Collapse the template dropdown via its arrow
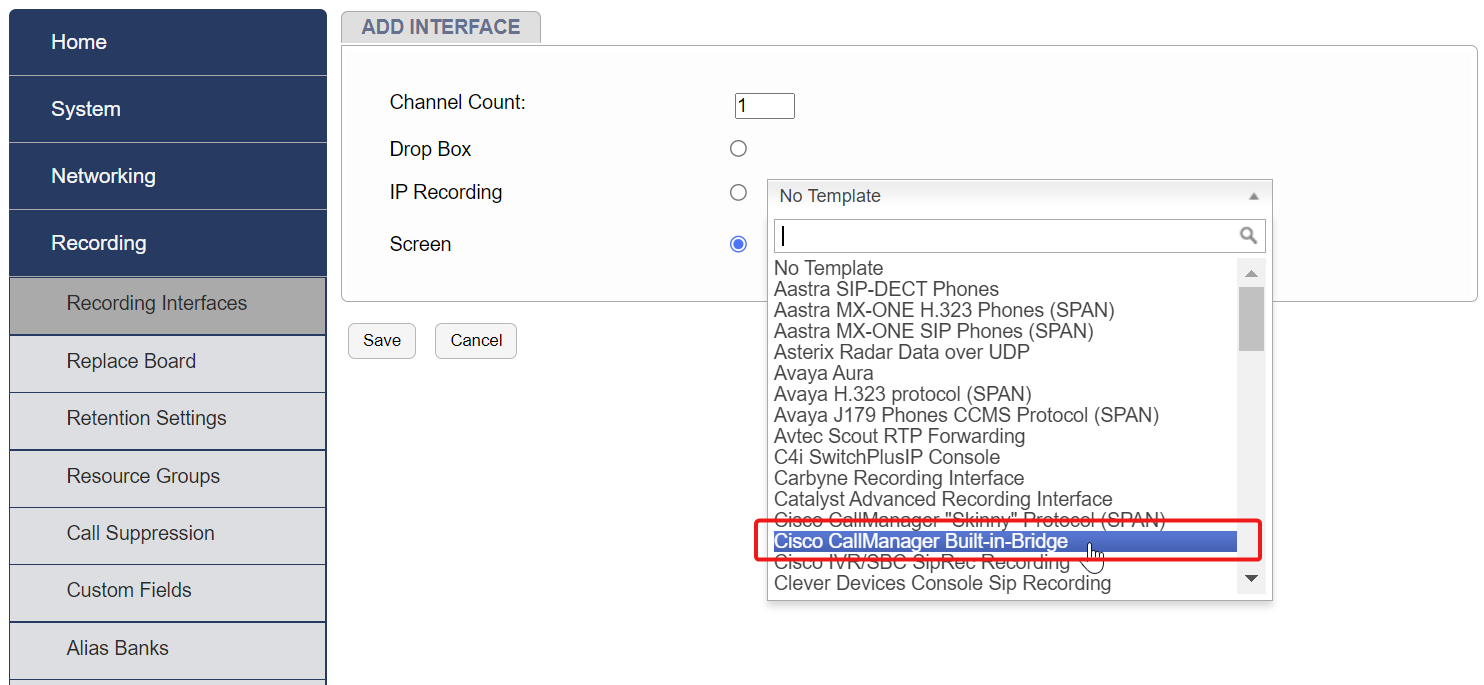 click(1253, 195)
